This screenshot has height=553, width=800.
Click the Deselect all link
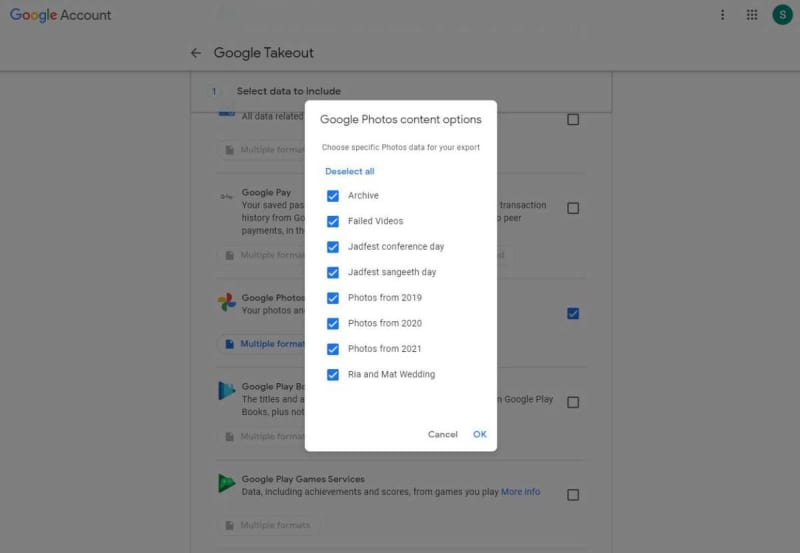coord(349,171)
